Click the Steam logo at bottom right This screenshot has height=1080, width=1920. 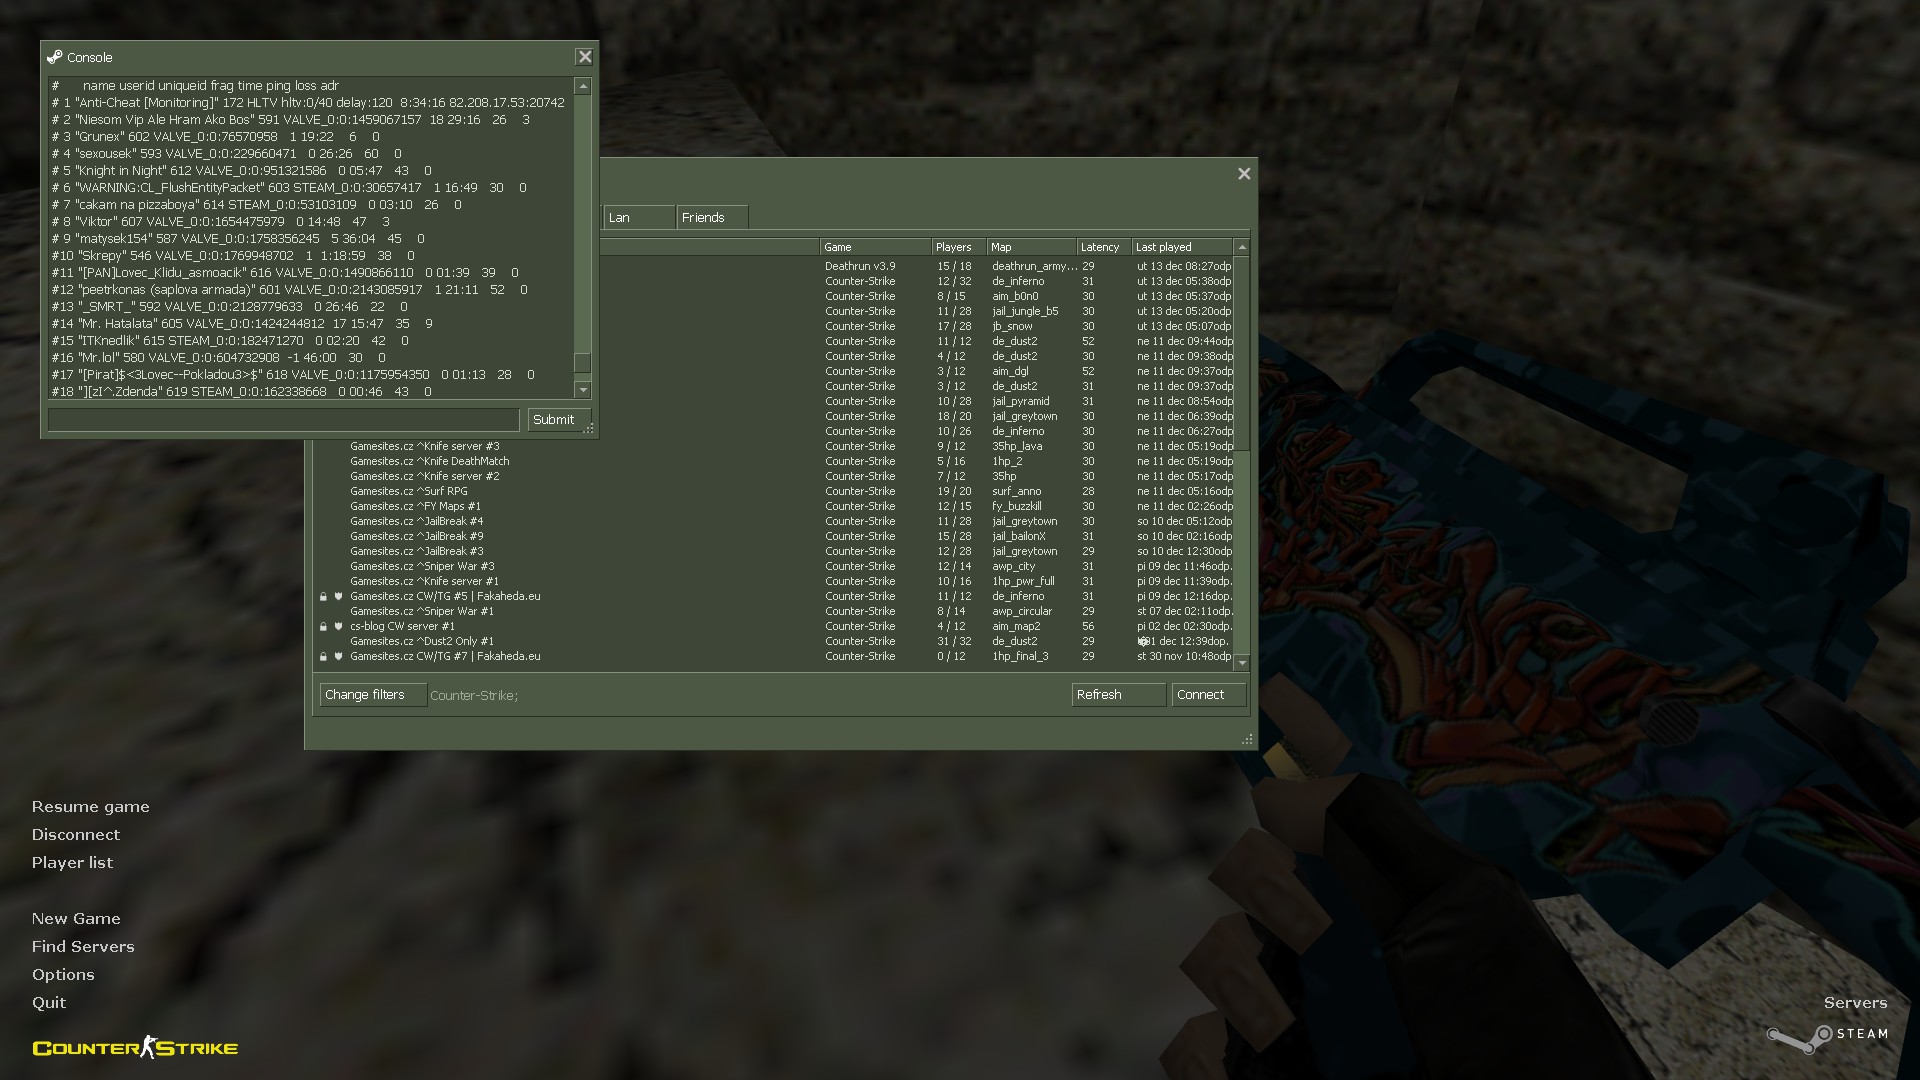1827,1037
